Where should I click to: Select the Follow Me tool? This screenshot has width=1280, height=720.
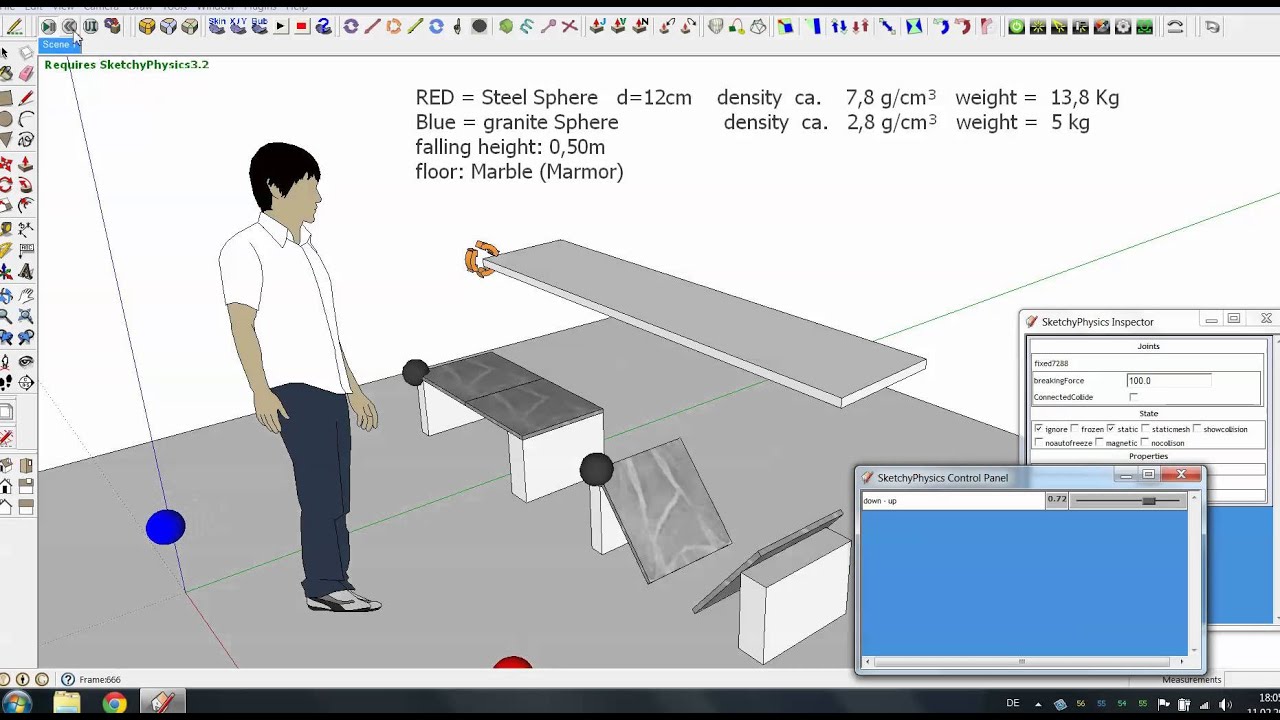(x=26, y=184)
